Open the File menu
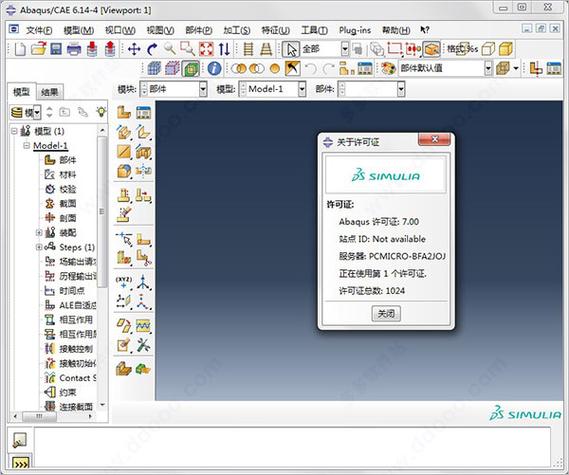Screen dimensions: 569x475 [39, 30]
